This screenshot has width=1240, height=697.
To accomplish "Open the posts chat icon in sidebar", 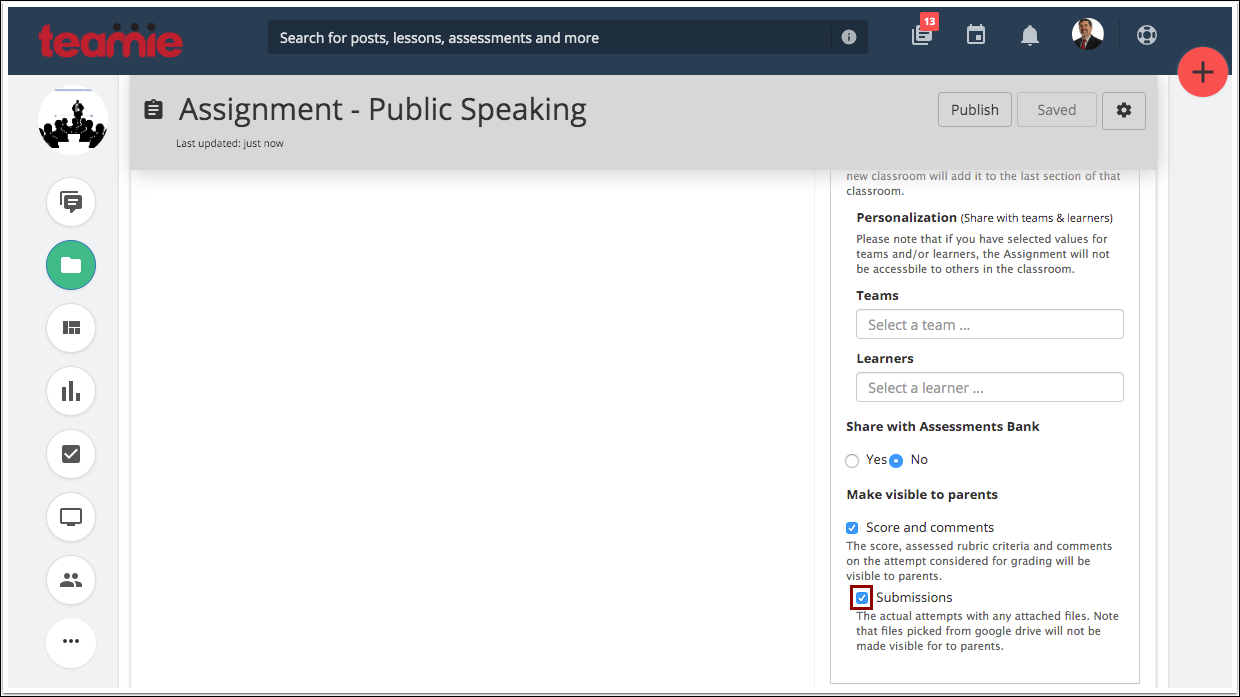I will [71, 202].
